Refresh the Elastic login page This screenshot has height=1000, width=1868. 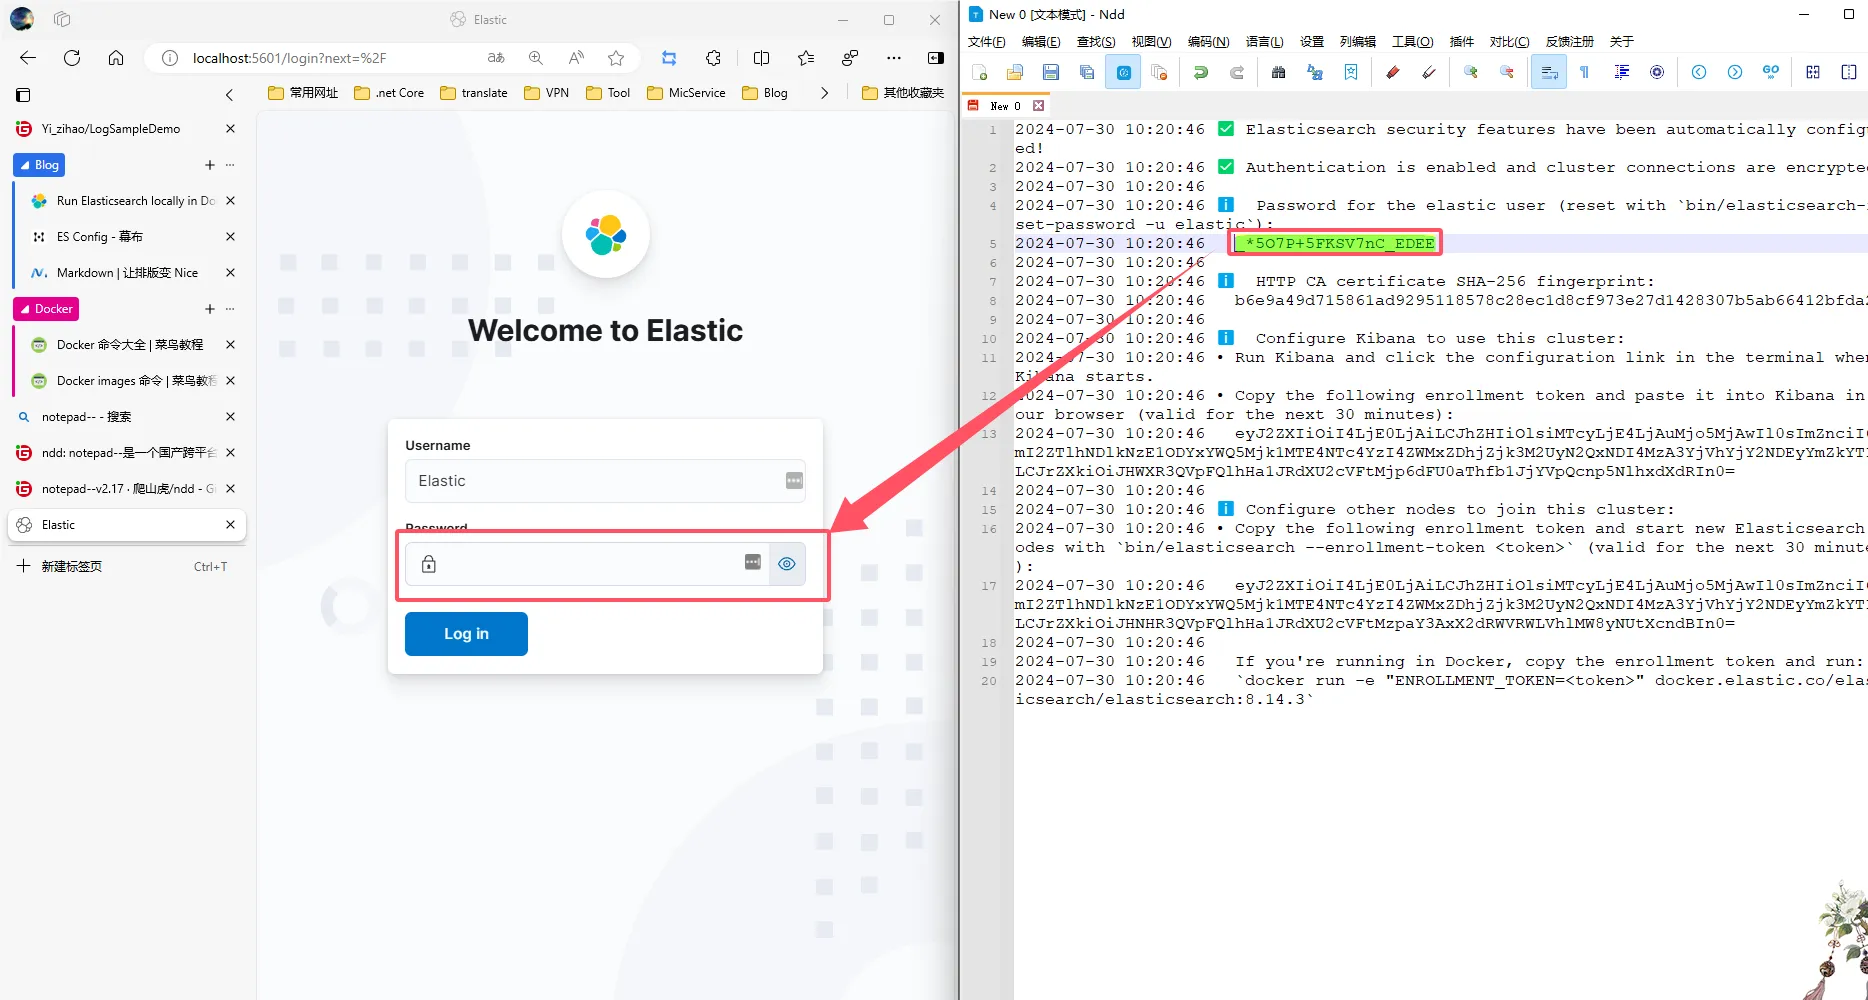(72, 58)
